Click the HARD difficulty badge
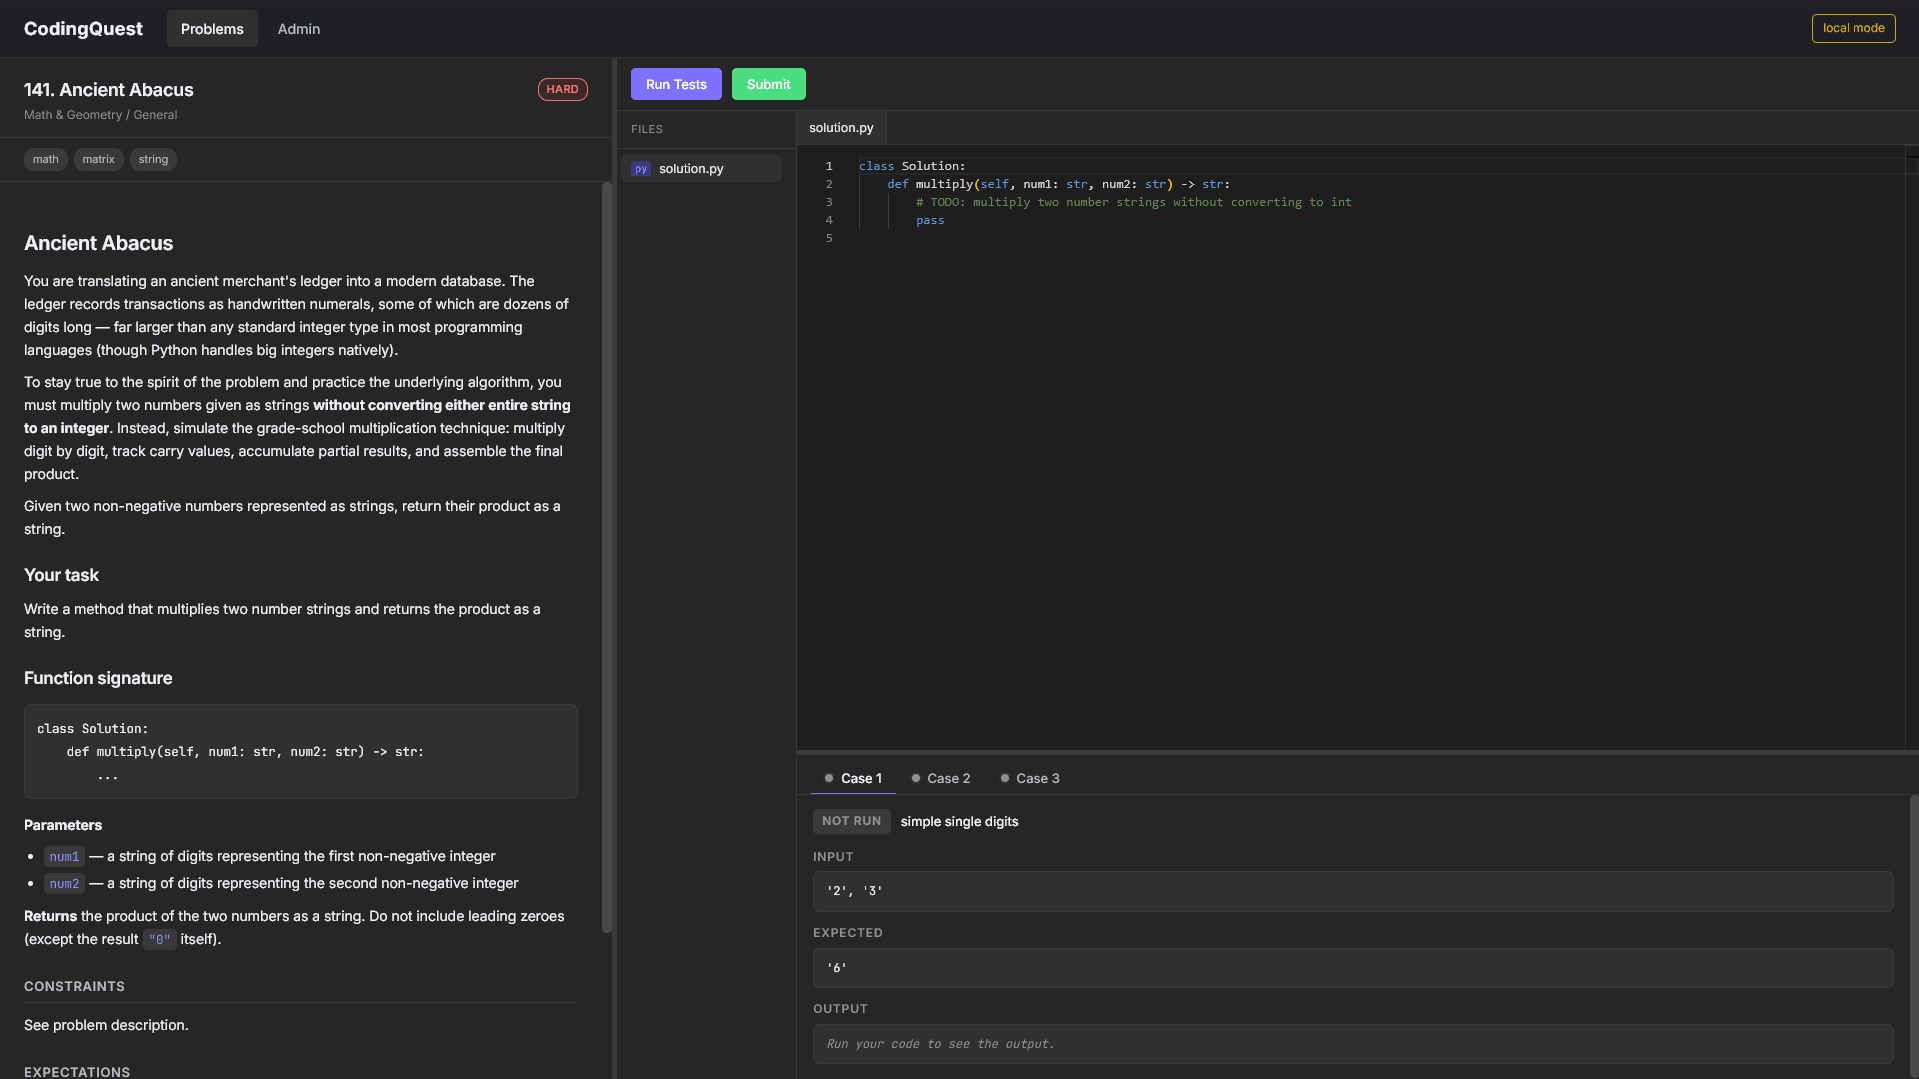Image resolution: width=1919 pixels, height=1079 pixels. click(x=562, y=89)
